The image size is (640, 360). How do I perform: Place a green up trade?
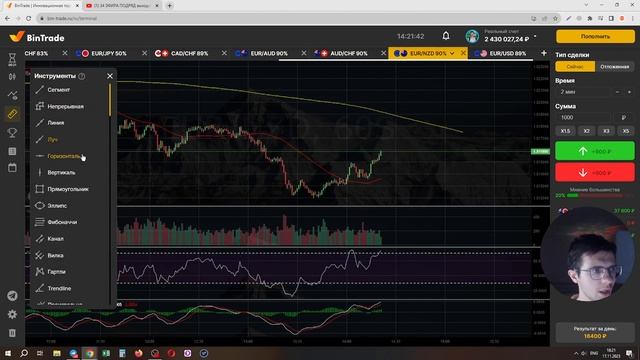coord(595,151)
